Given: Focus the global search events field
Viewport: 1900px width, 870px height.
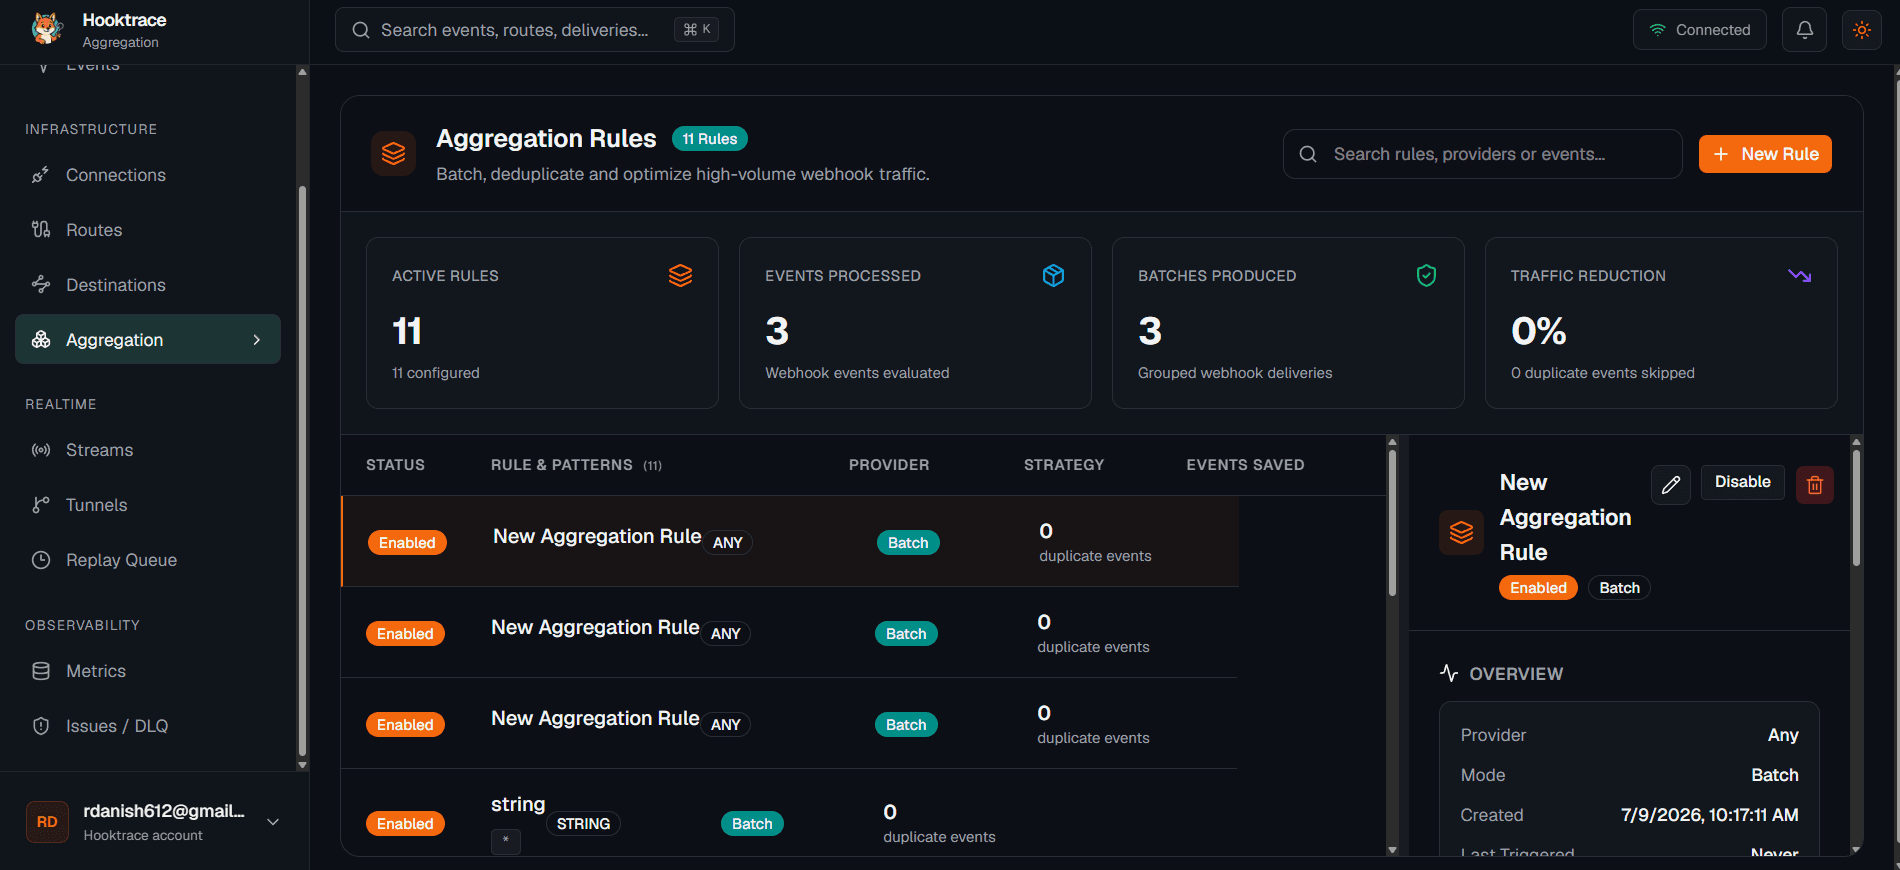Looking at the screenshot, I should click(x=535, y=30).
